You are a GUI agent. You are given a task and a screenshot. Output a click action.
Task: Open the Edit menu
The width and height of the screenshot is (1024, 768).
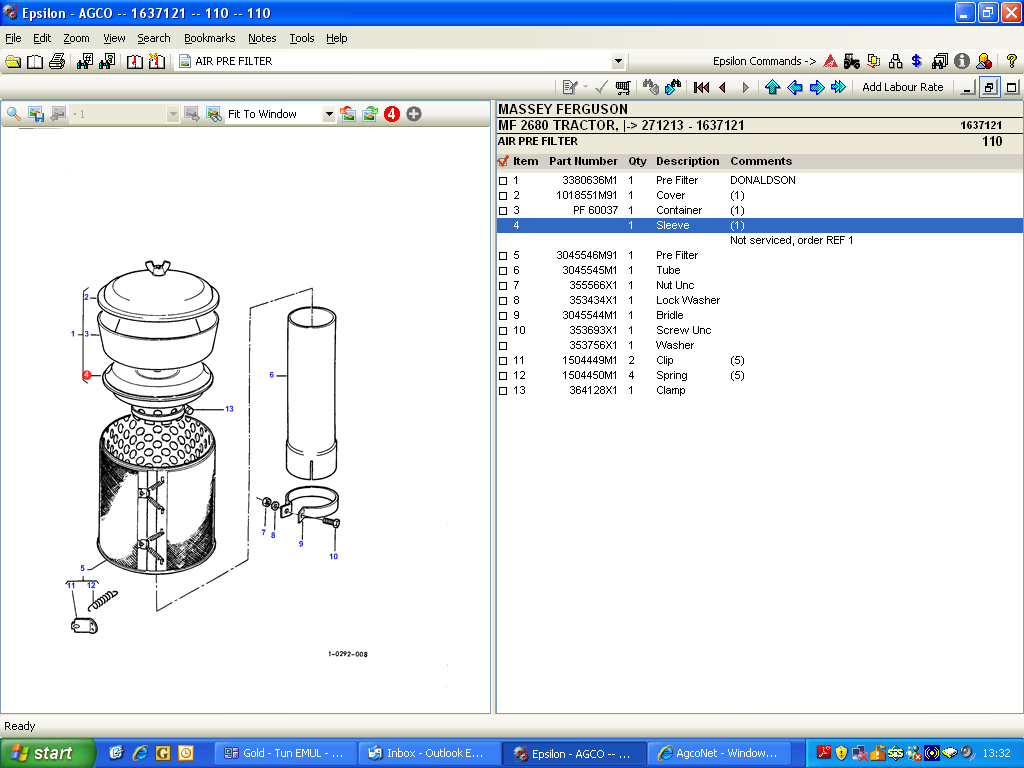click(42, 39)
